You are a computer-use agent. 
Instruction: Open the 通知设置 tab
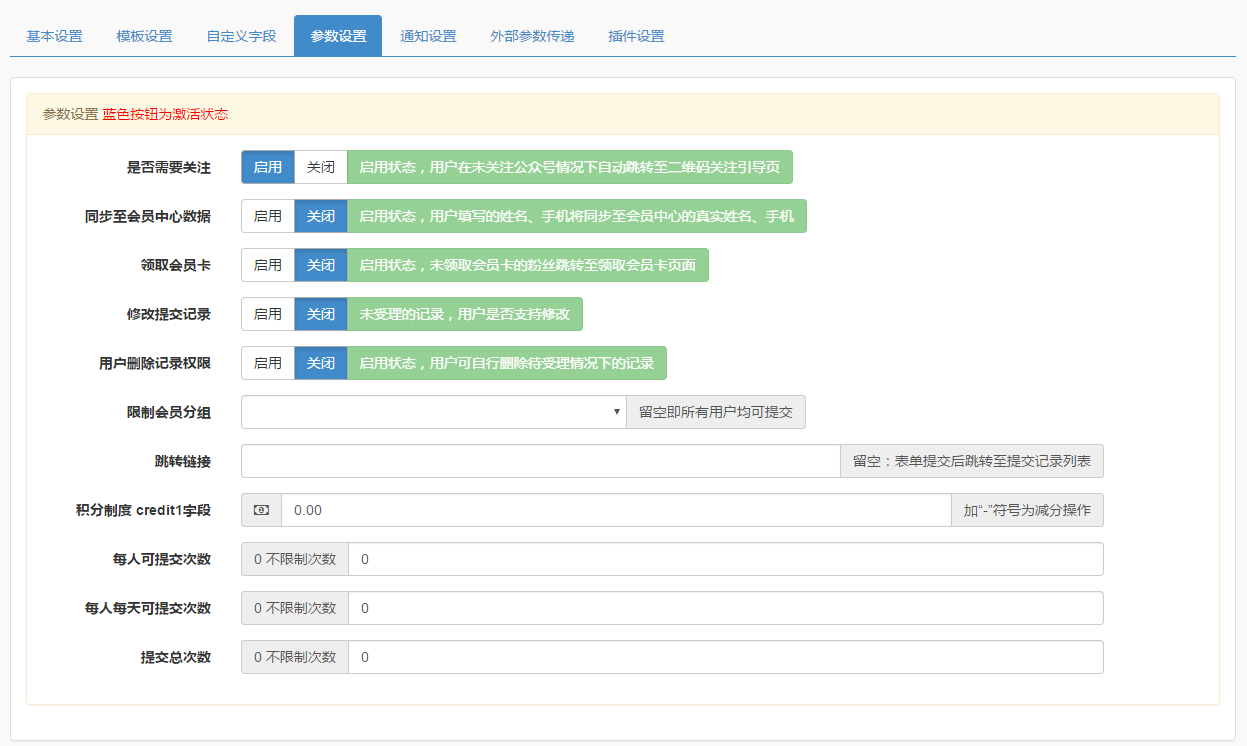(428, 36)
